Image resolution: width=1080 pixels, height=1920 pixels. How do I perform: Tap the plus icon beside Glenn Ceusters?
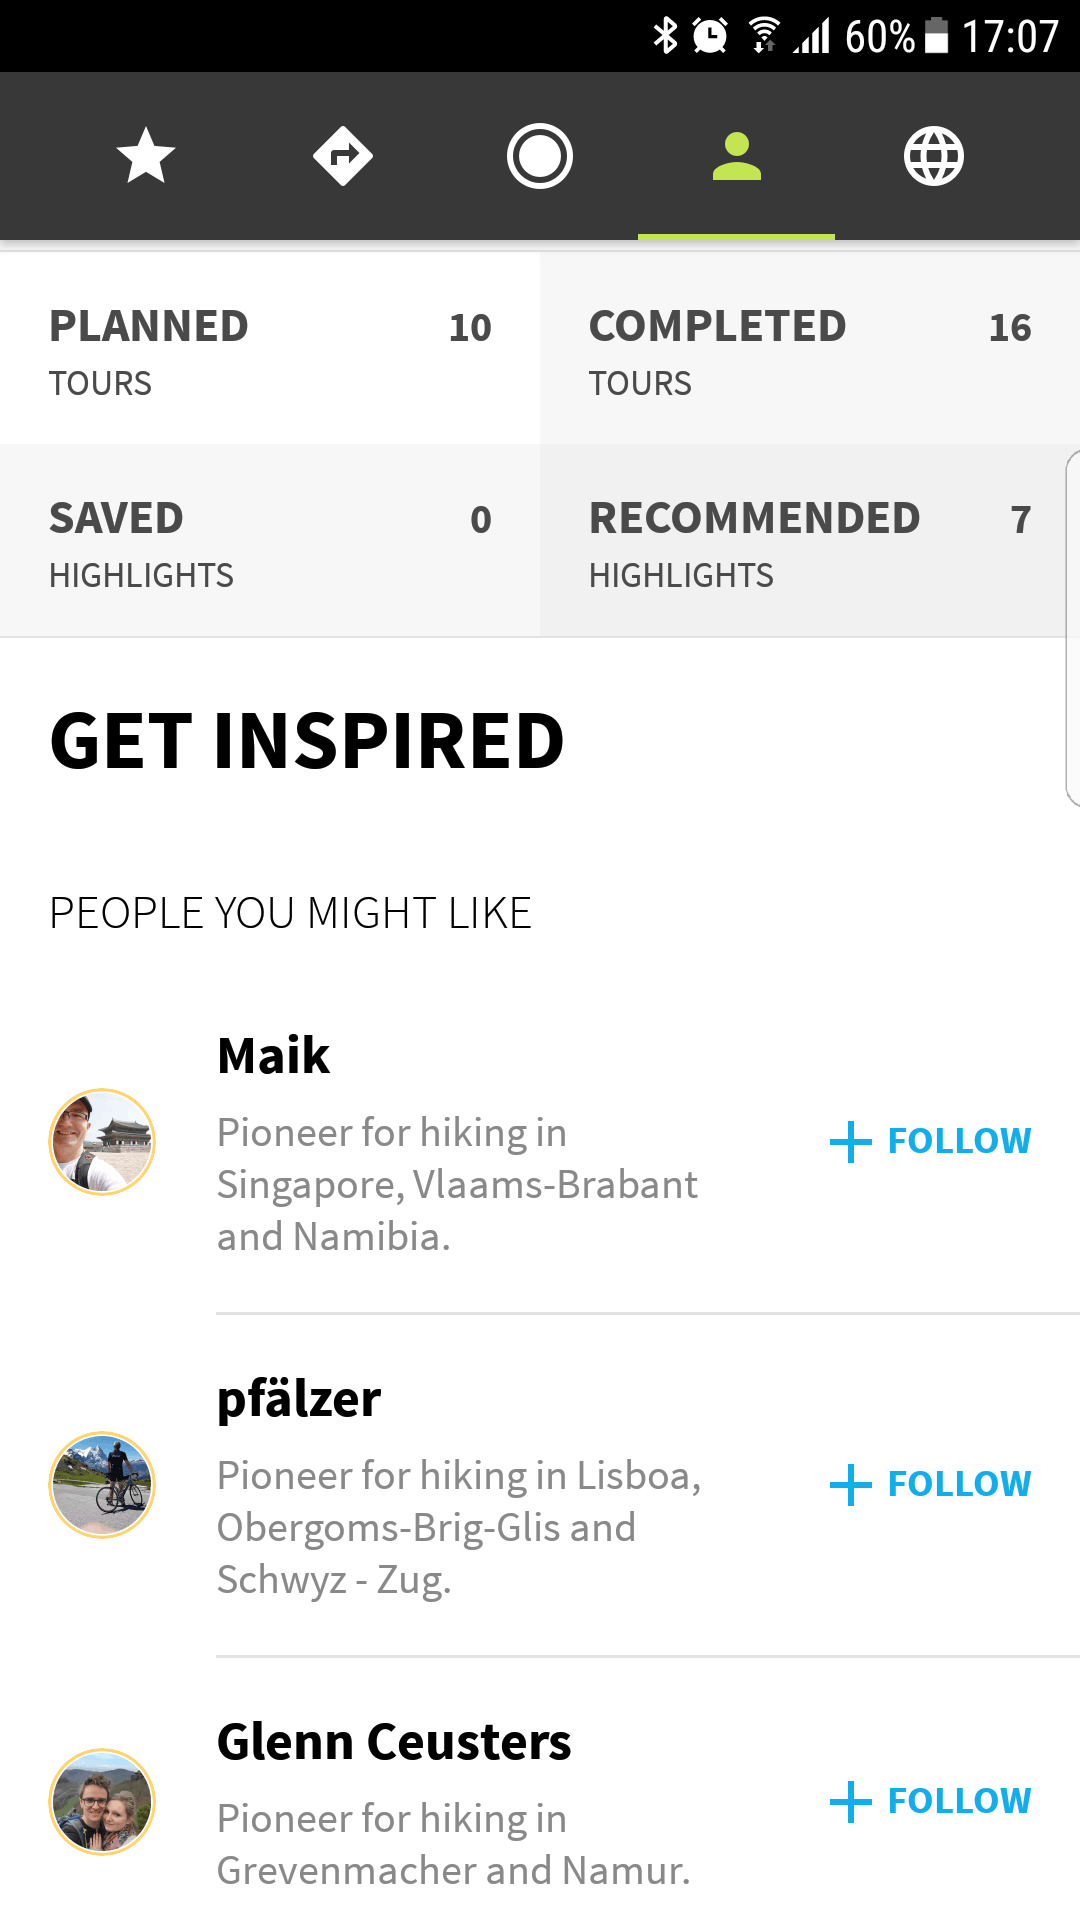click(850, 1801)
